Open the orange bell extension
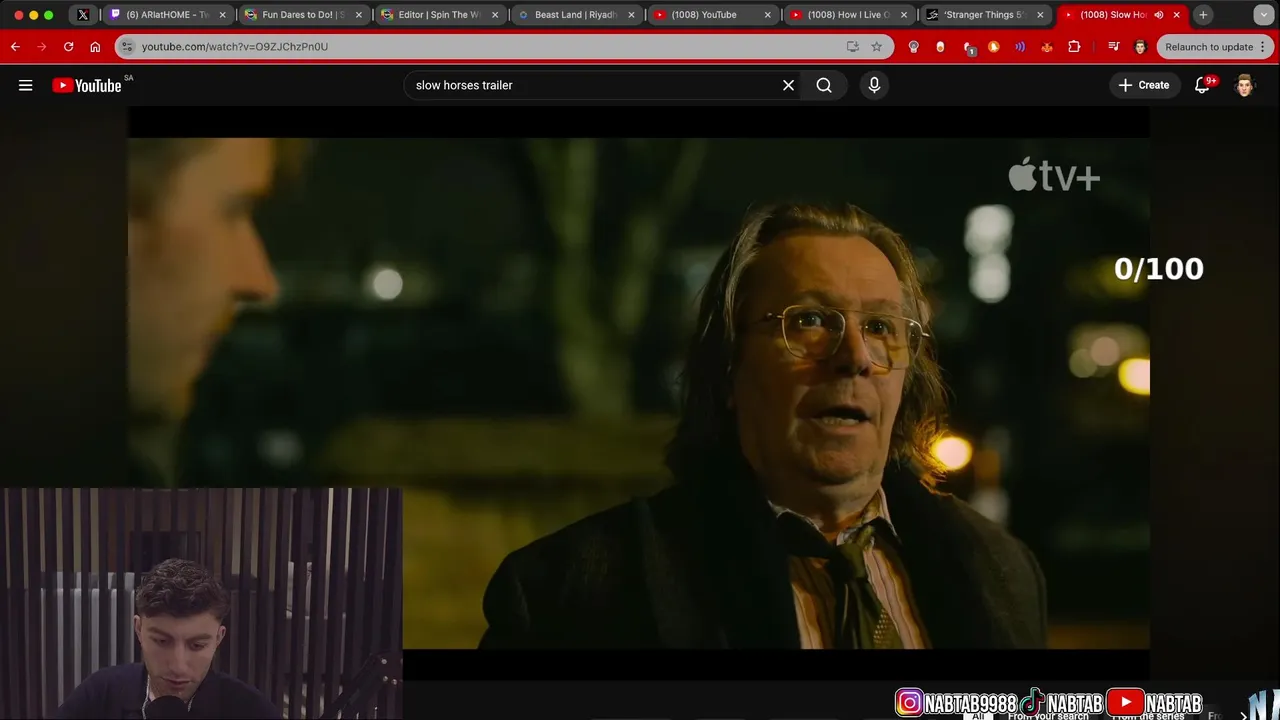1280x720 pixels. click(993, 47)
